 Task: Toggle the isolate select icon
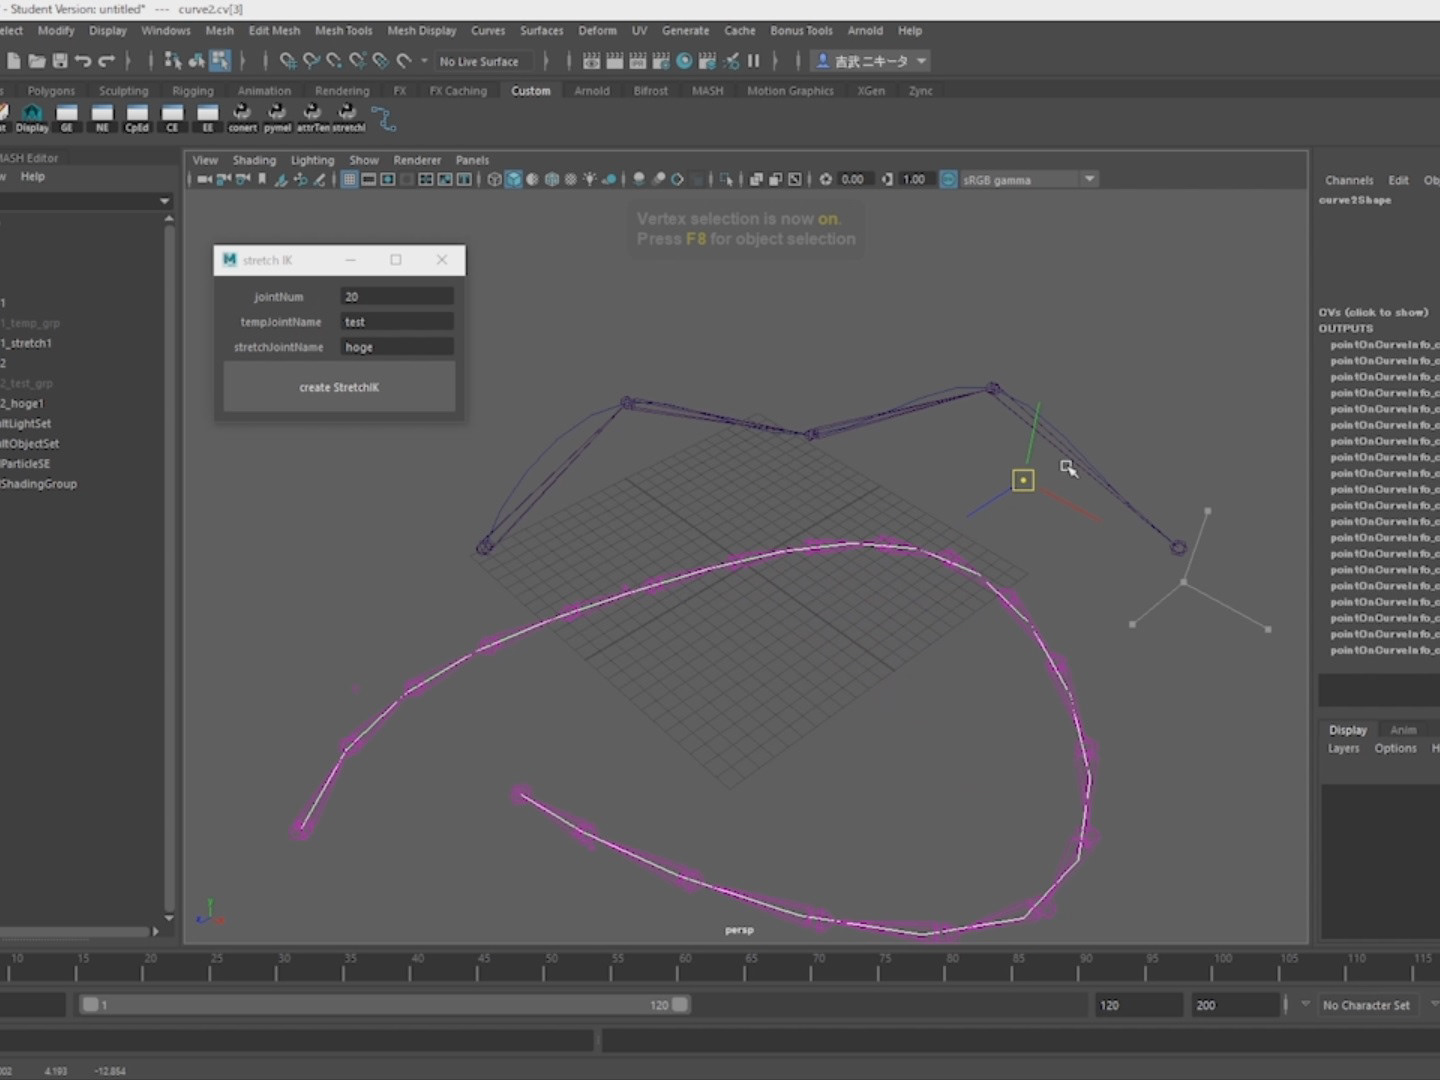click(726, 180)
